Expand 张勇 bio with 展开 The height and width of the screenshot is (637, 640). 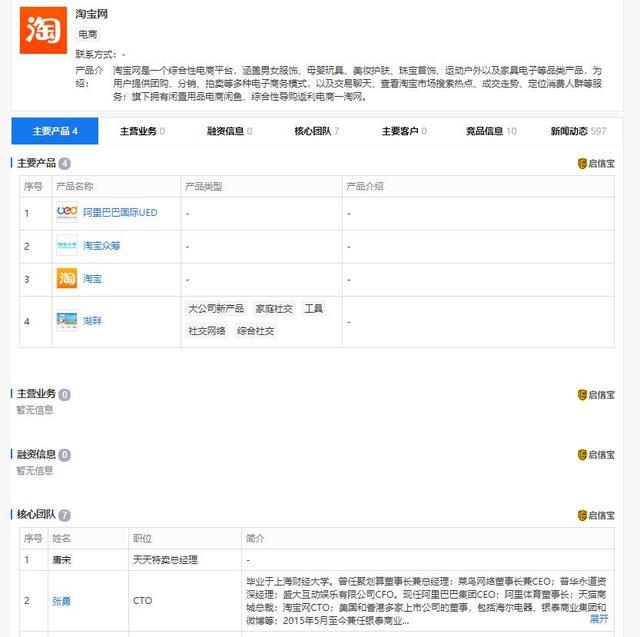coord(599,619)
